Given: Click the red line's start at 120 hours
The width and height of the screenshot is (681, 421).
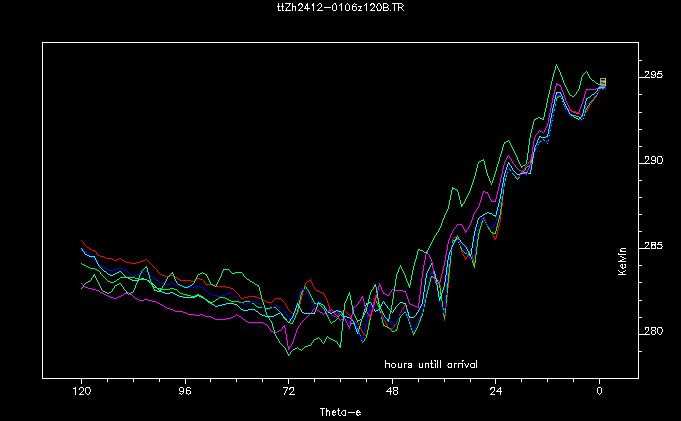Looking at the screenshot, I should point(82,241).
